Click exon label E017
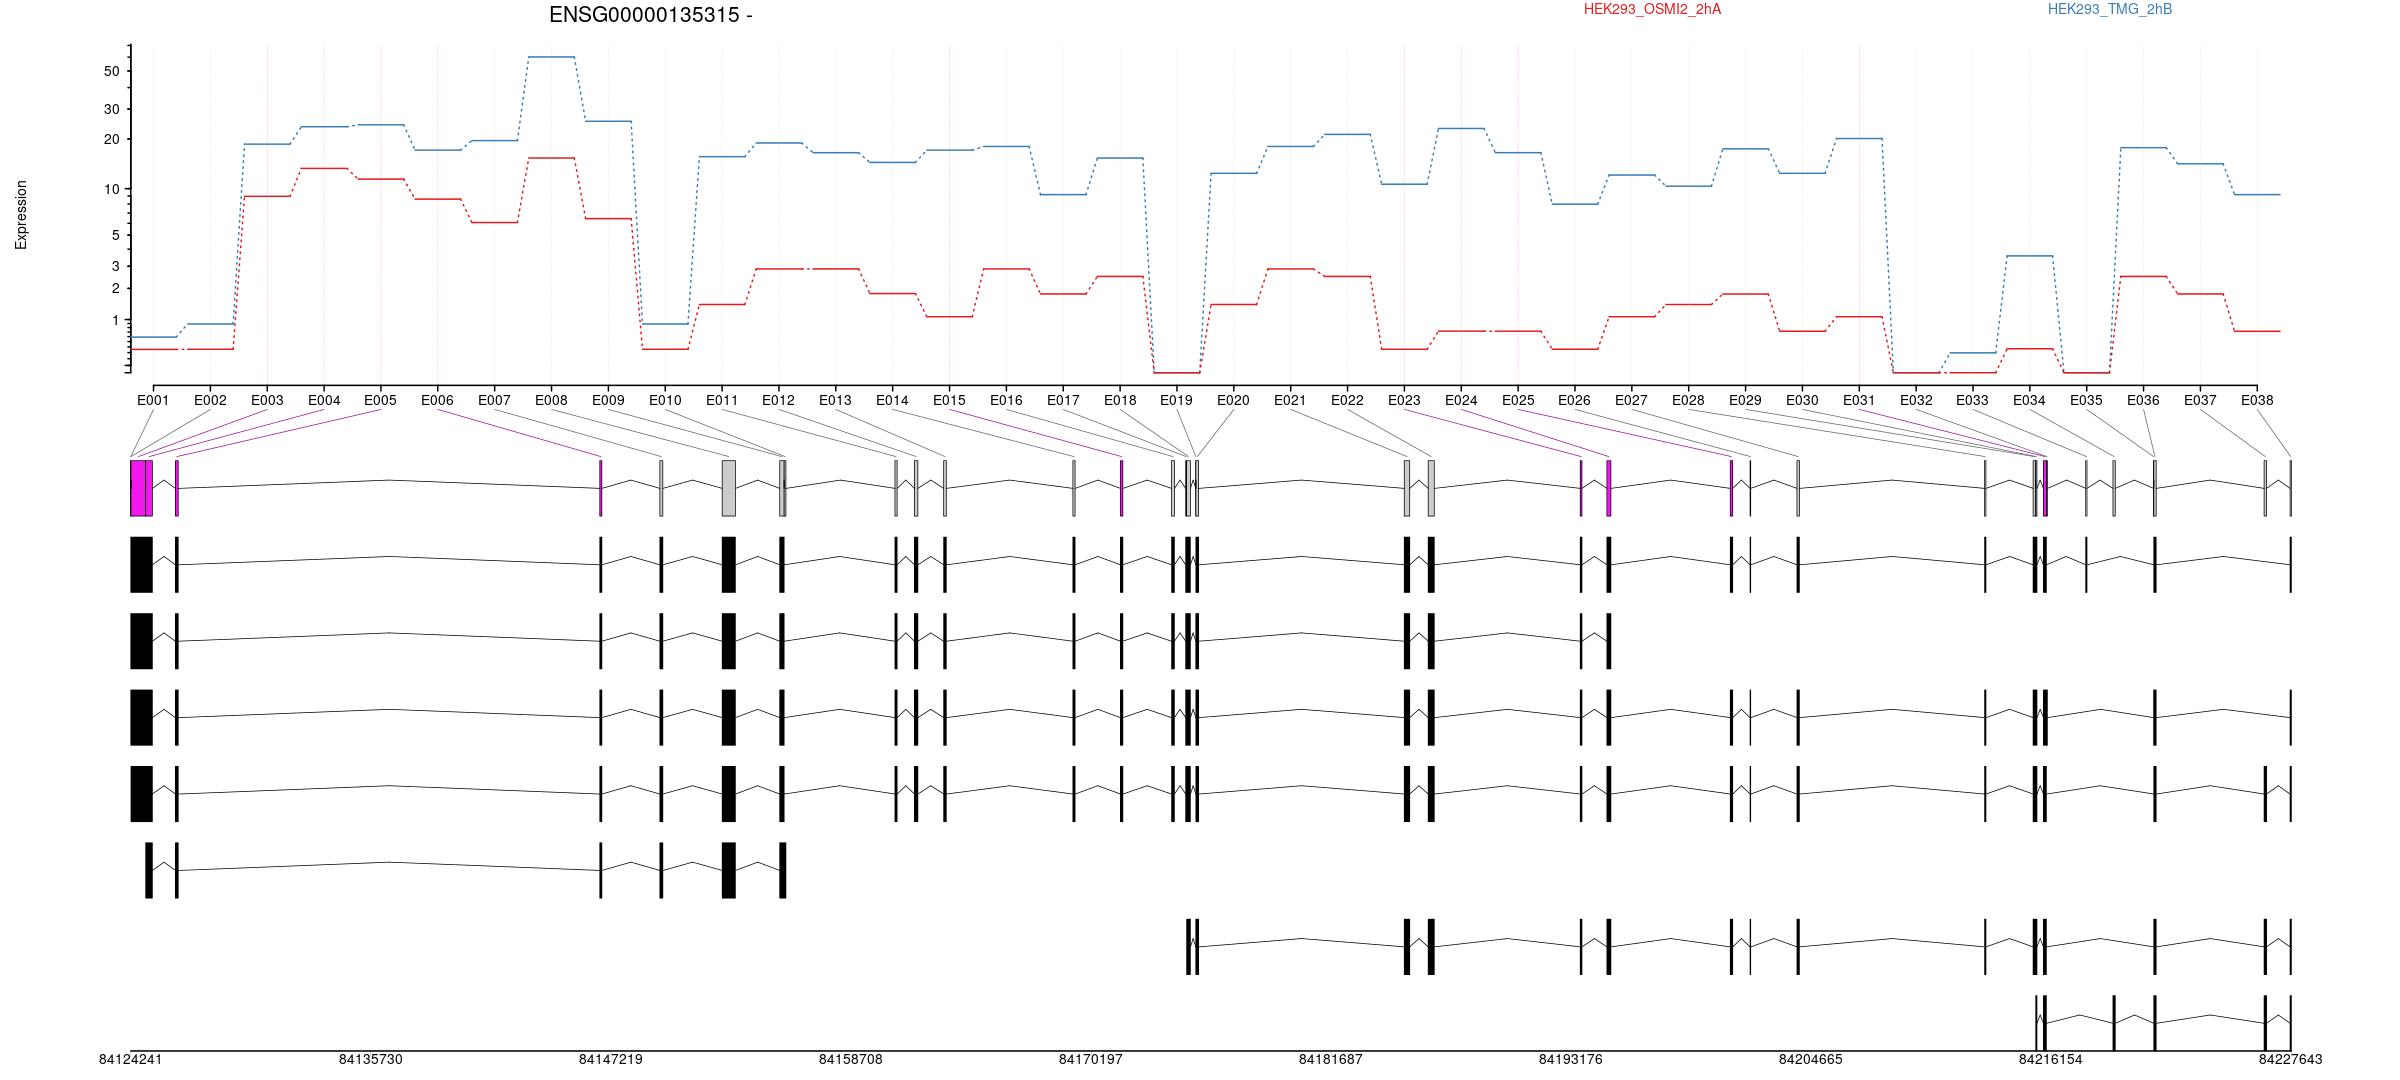 point(1063,400)
